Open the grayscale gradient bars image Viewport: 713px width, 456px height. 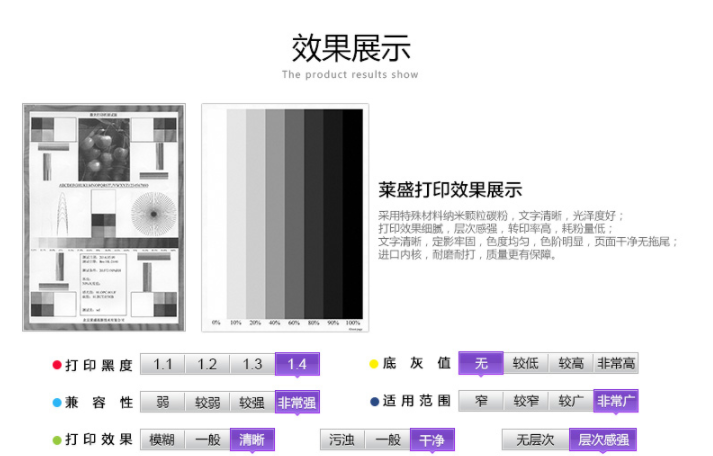285,217
